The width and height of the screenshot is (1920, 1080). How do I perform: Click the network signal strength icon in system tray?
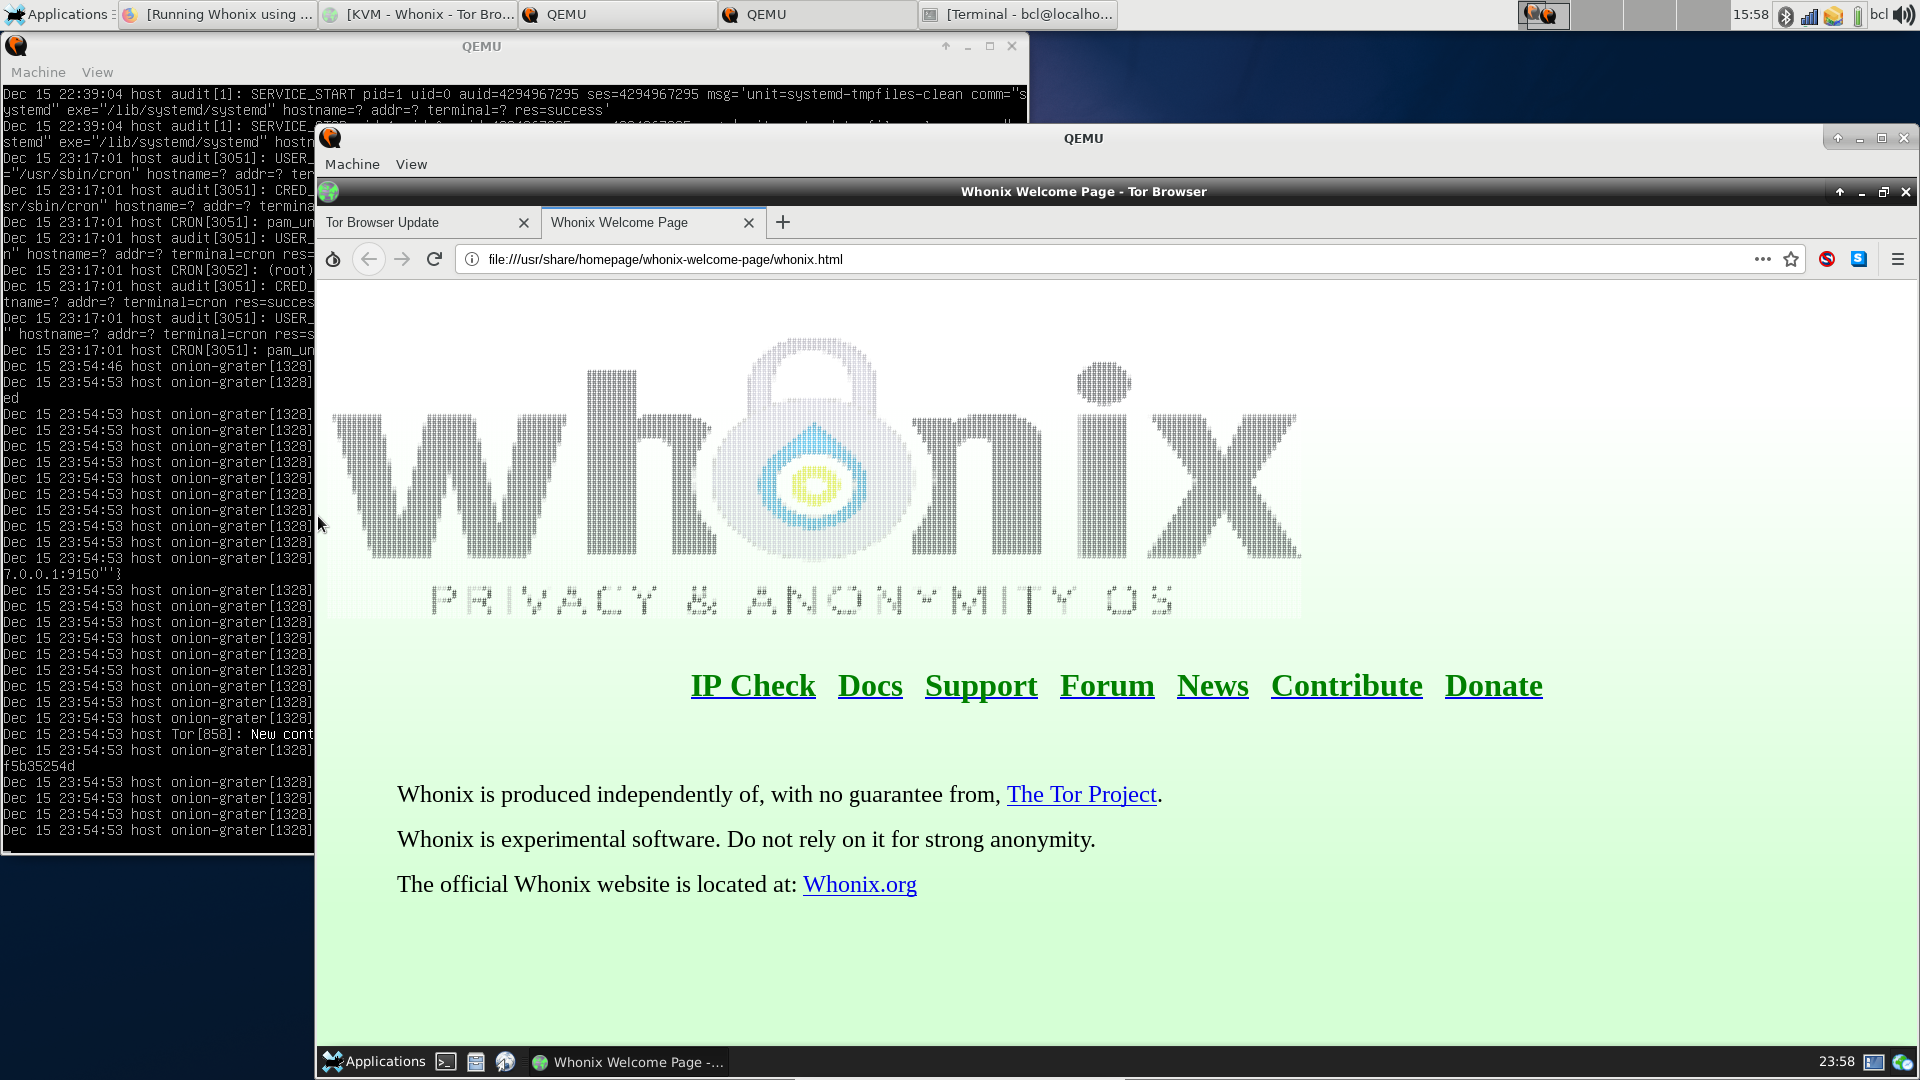(1809, 15)
